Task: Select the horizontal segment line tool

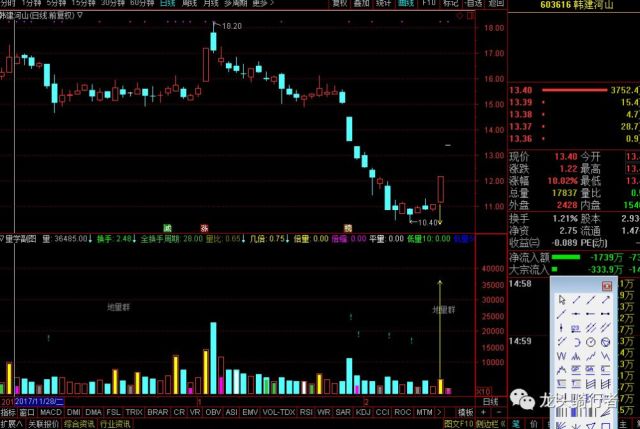Action: point(605,313)
